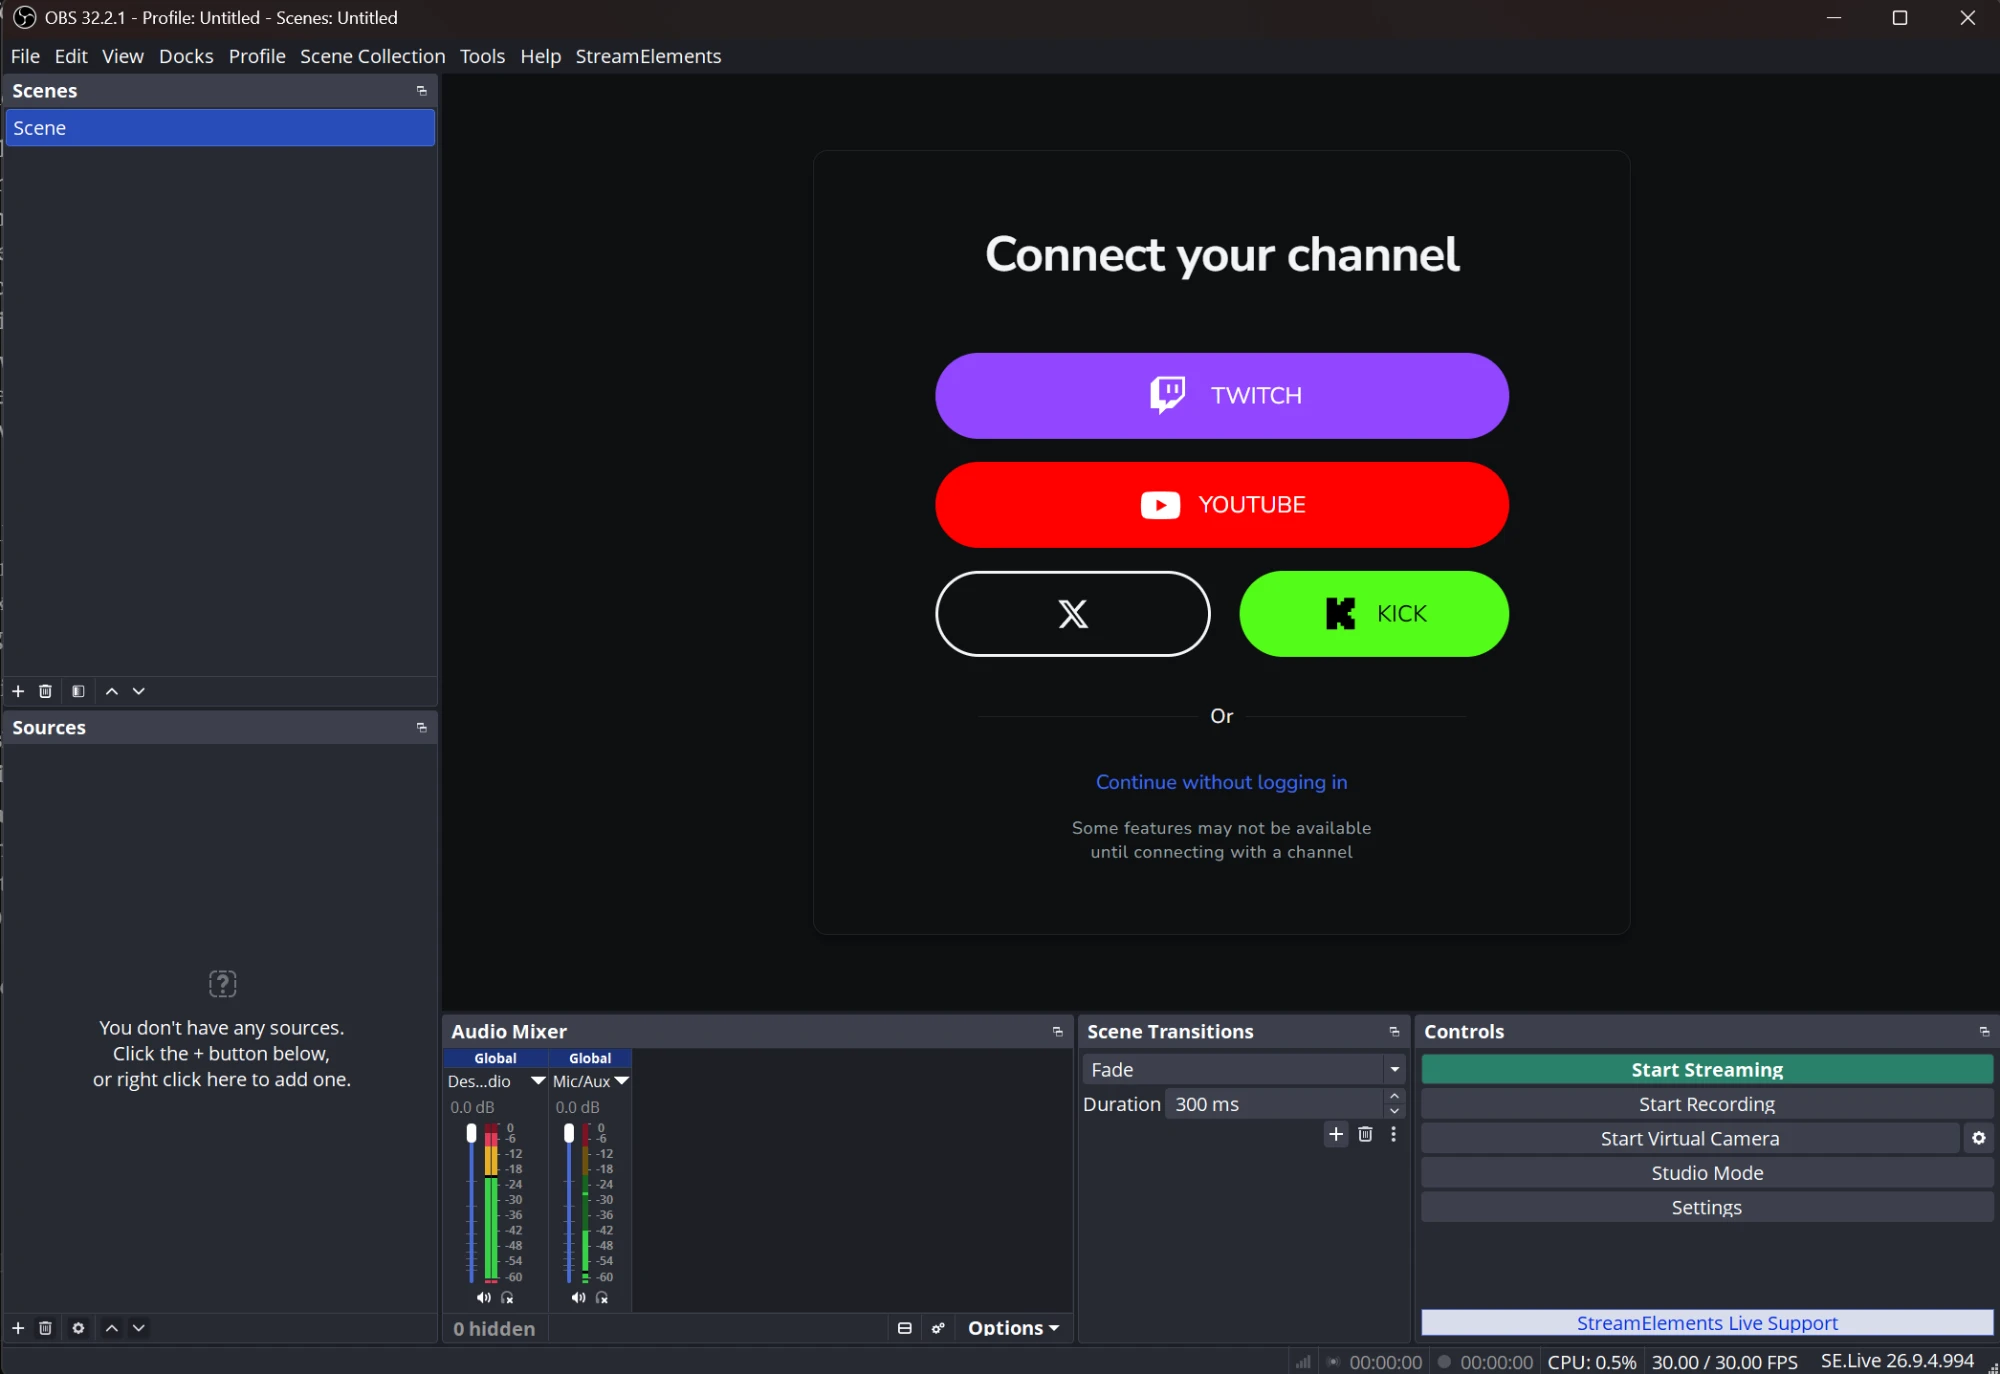2000x1374 pixels.
Task: Move source up arrow in Sources dock
Action: (x=112, y=1328)
